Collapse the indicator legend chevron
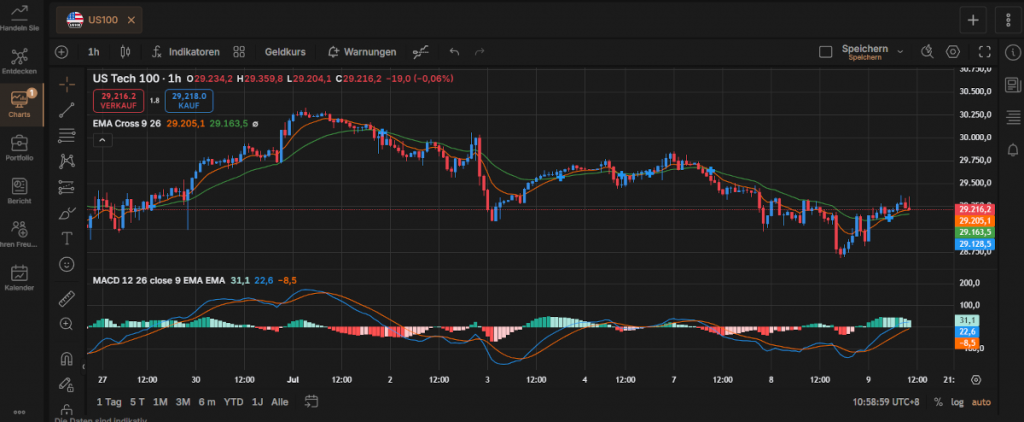 point(103,140)
